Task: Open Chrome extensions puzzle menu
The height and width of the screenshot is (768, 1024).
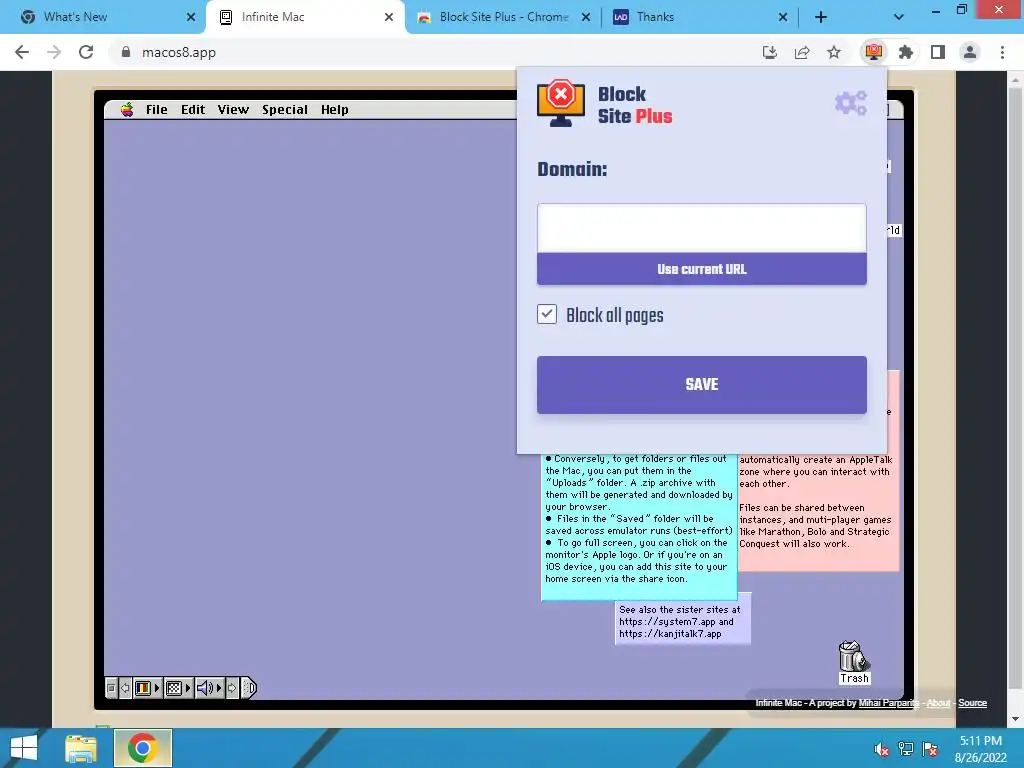Action: 906,52
